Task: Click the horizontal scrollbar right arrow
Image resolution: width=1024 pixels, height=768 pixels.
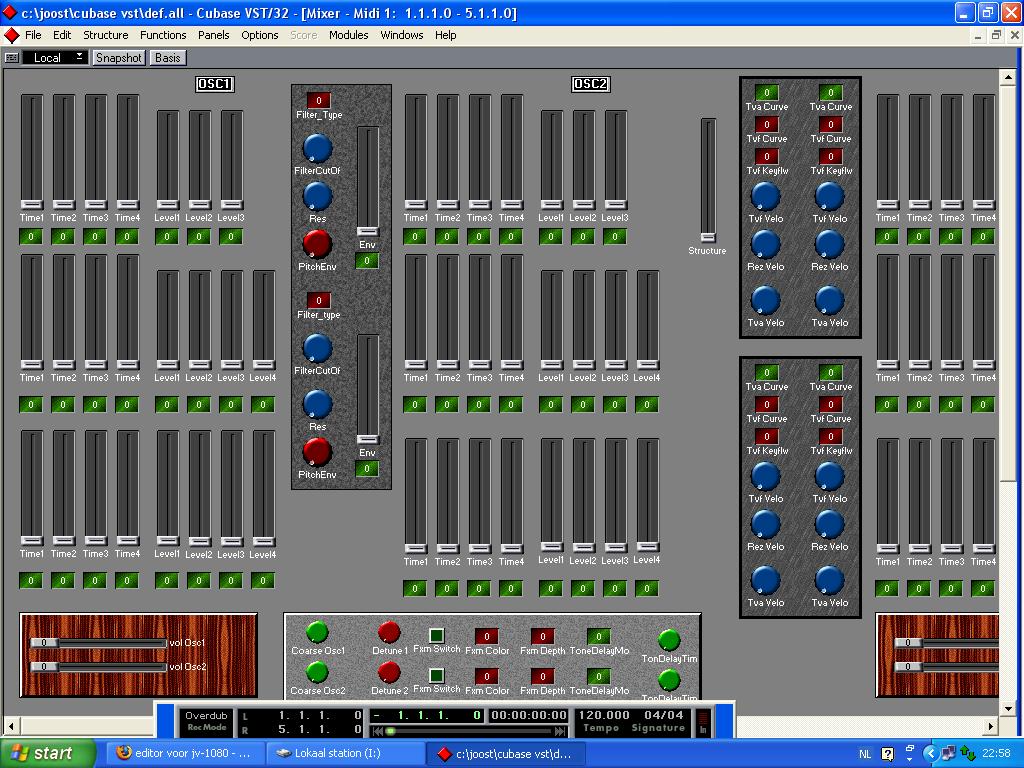Action: click(991, 726)
